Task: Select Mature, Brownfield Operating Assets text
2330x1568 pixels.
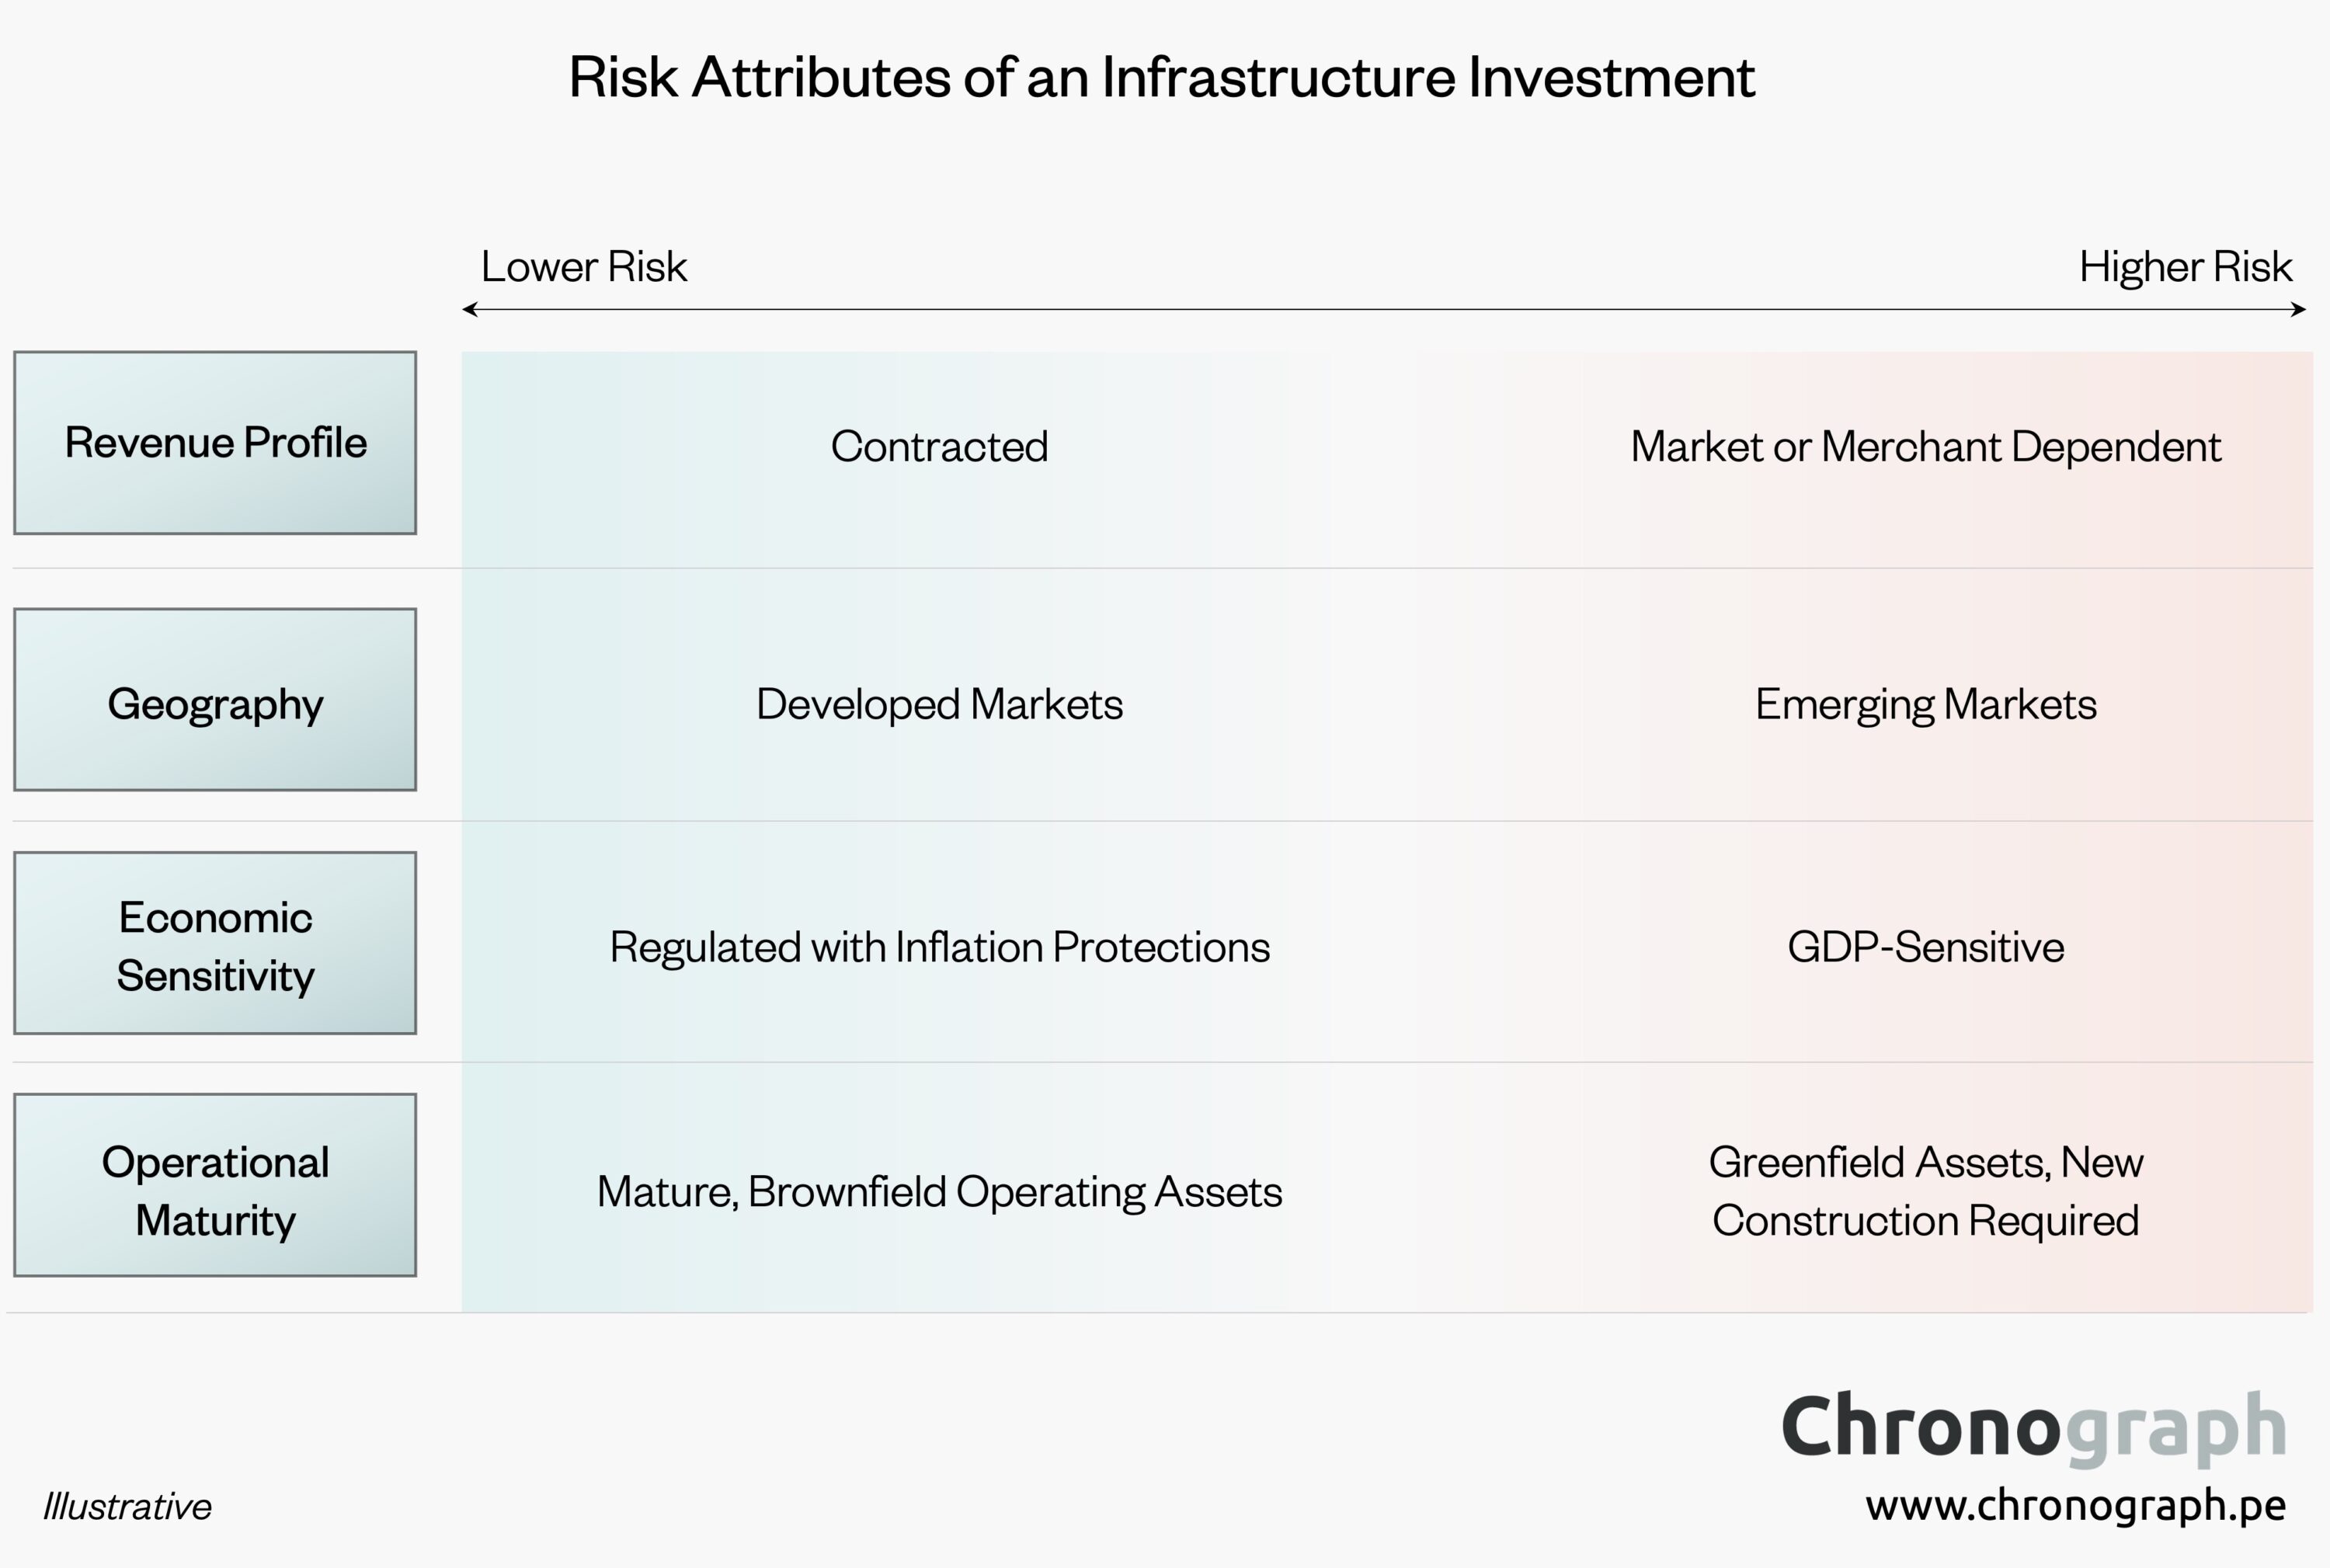Action: [939, 1191]
